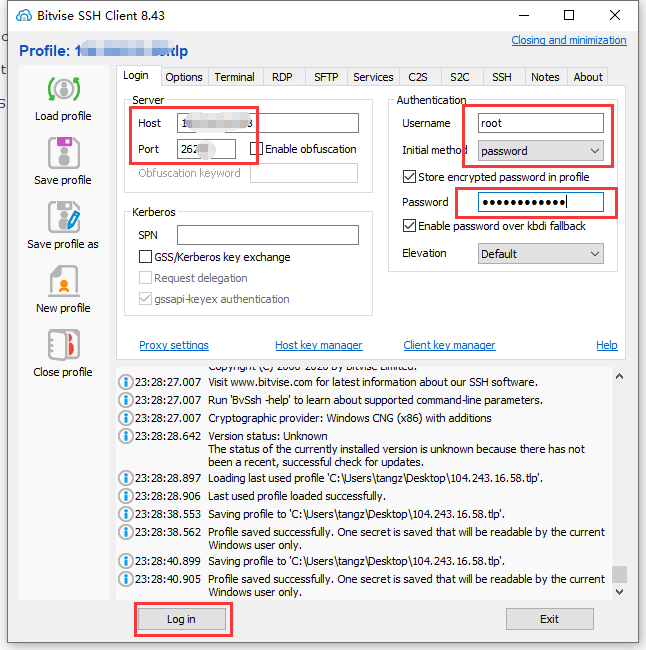646x650 pixels.
Task: Switch to the Options tab
Action: click(184, 77)
